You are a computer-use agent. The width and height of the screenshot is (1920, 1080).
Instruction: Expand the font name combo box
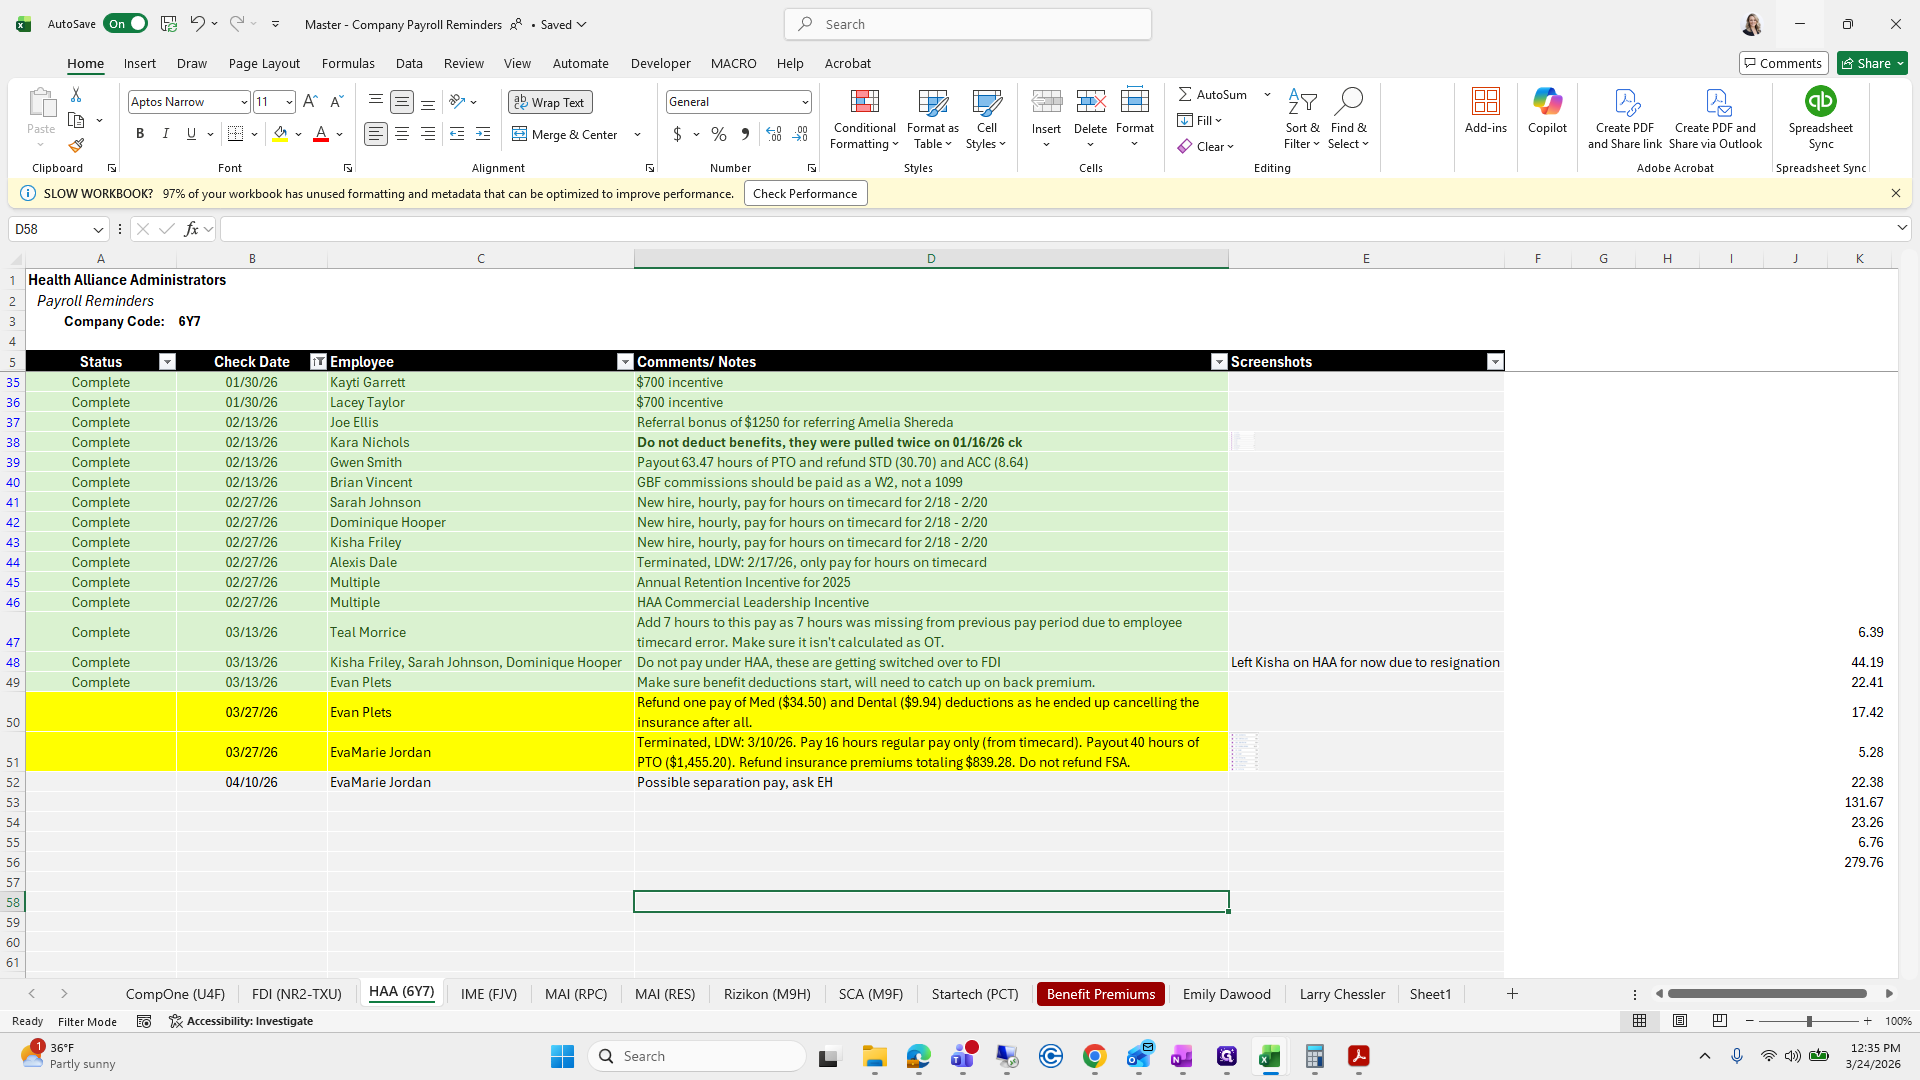(x=243, y=102)
